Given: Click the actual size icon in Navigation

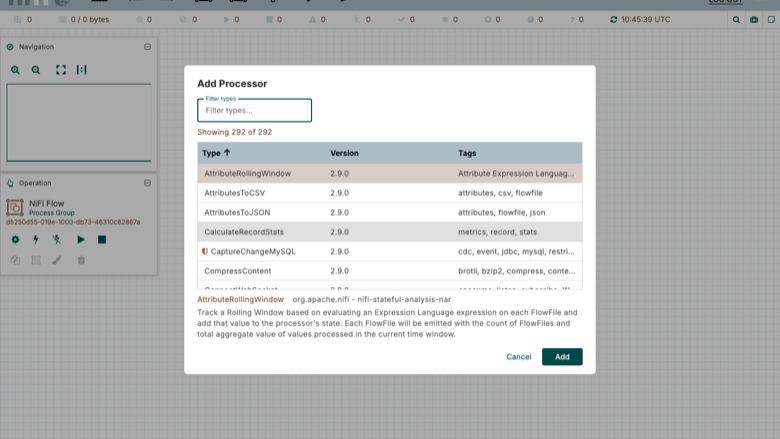Looking at the screenshot, I should pyautogui.click(x=82, y=70).
